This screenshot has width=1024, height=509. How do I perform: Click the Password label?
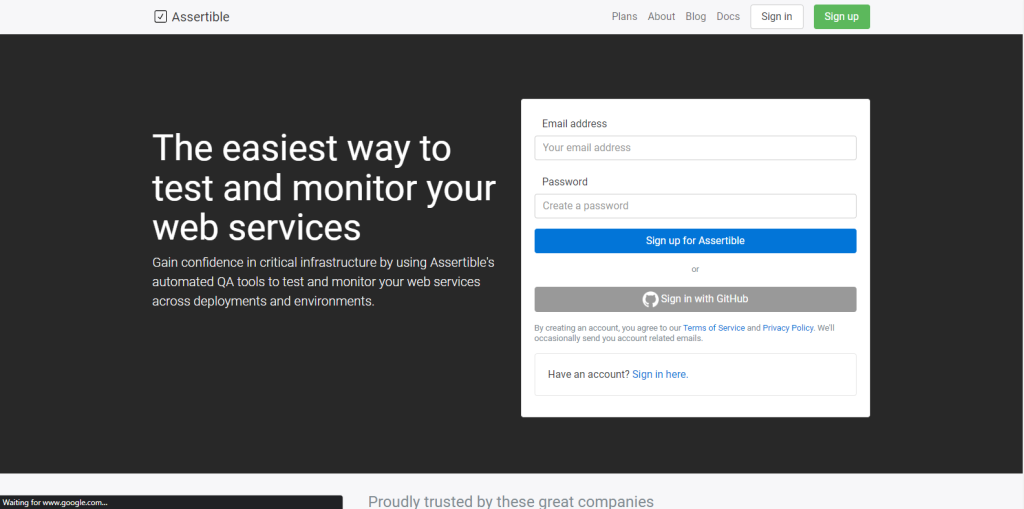[565, 182]
